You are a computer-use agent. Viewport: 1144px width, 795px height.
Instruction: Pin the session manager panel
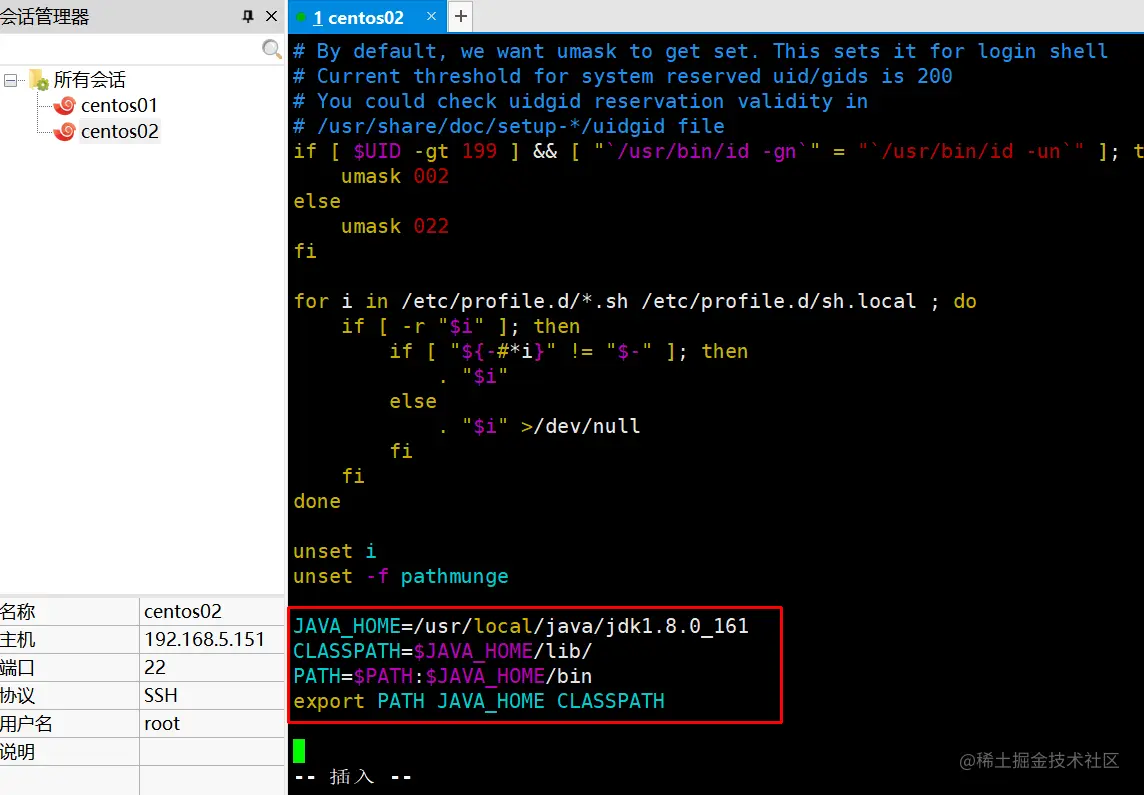tap(248, 16)
